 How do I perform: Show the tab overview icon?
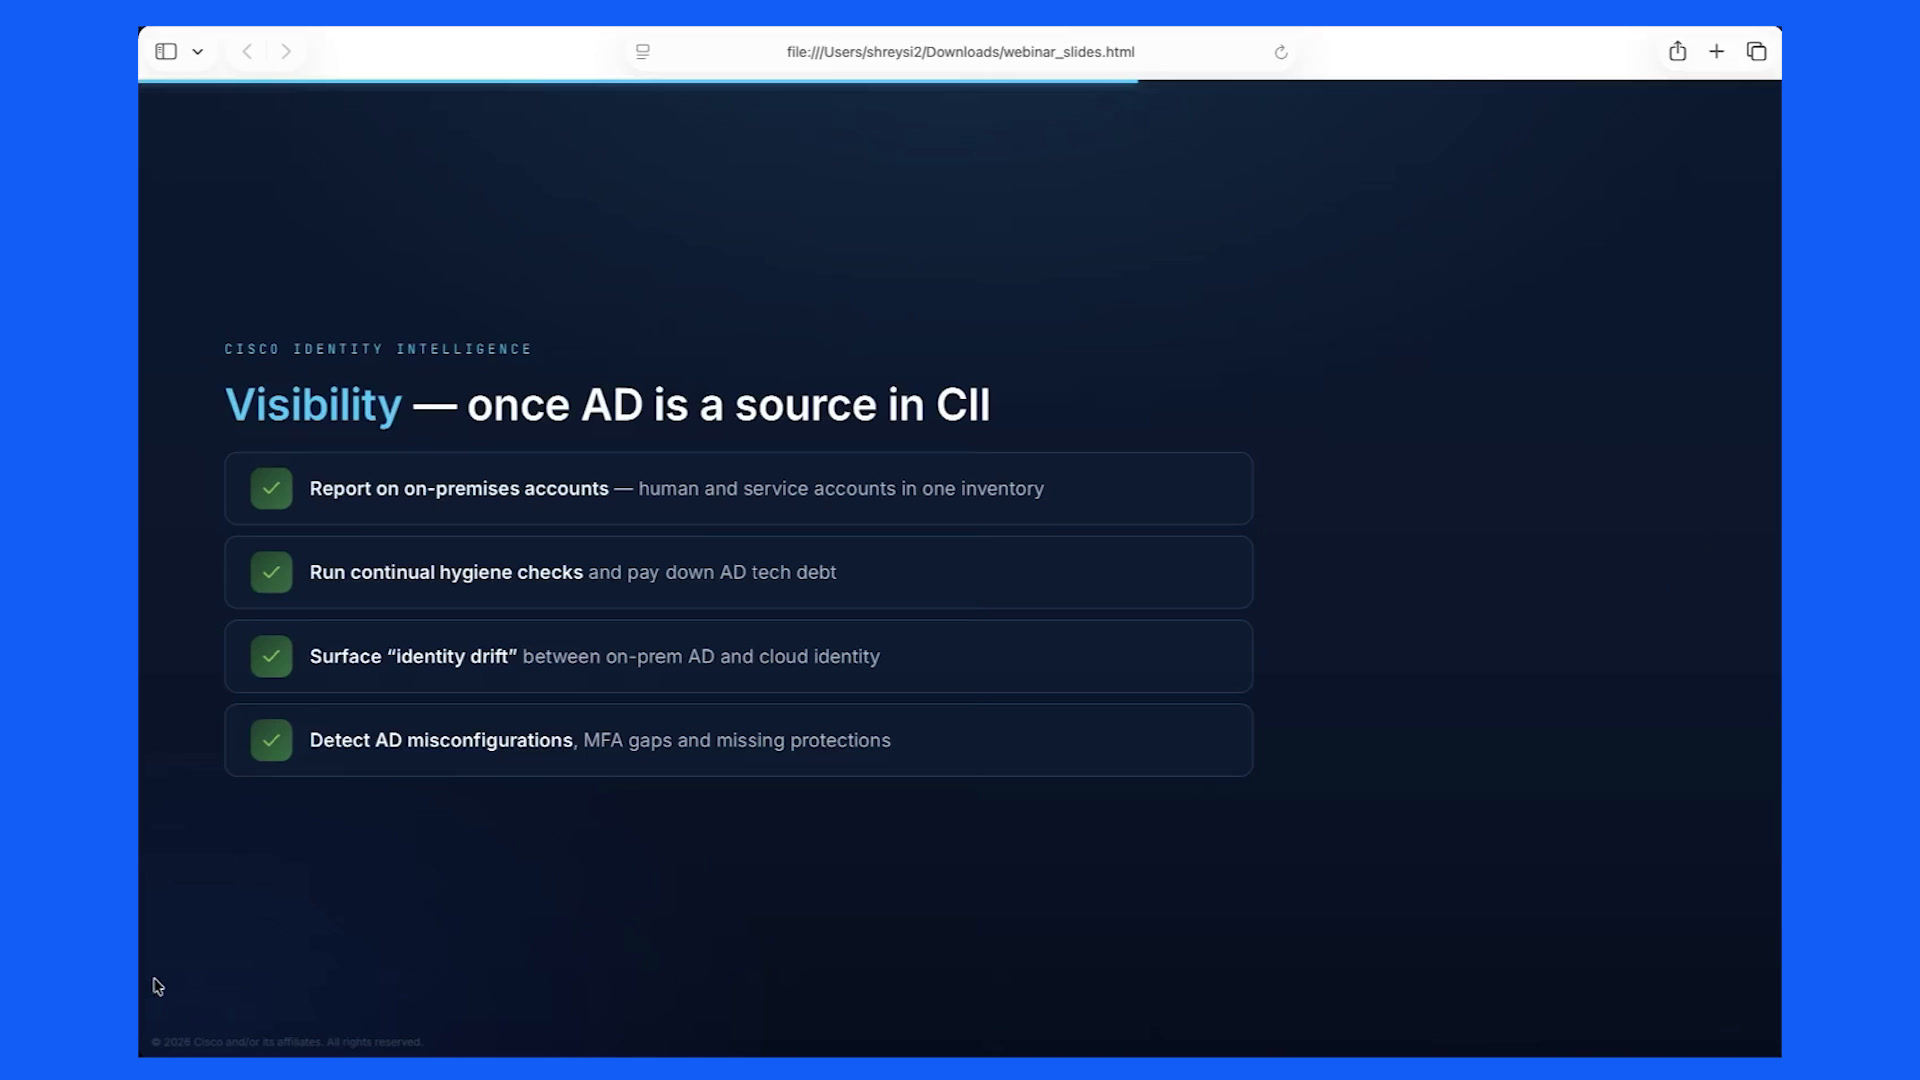[x=1756, y=51]
